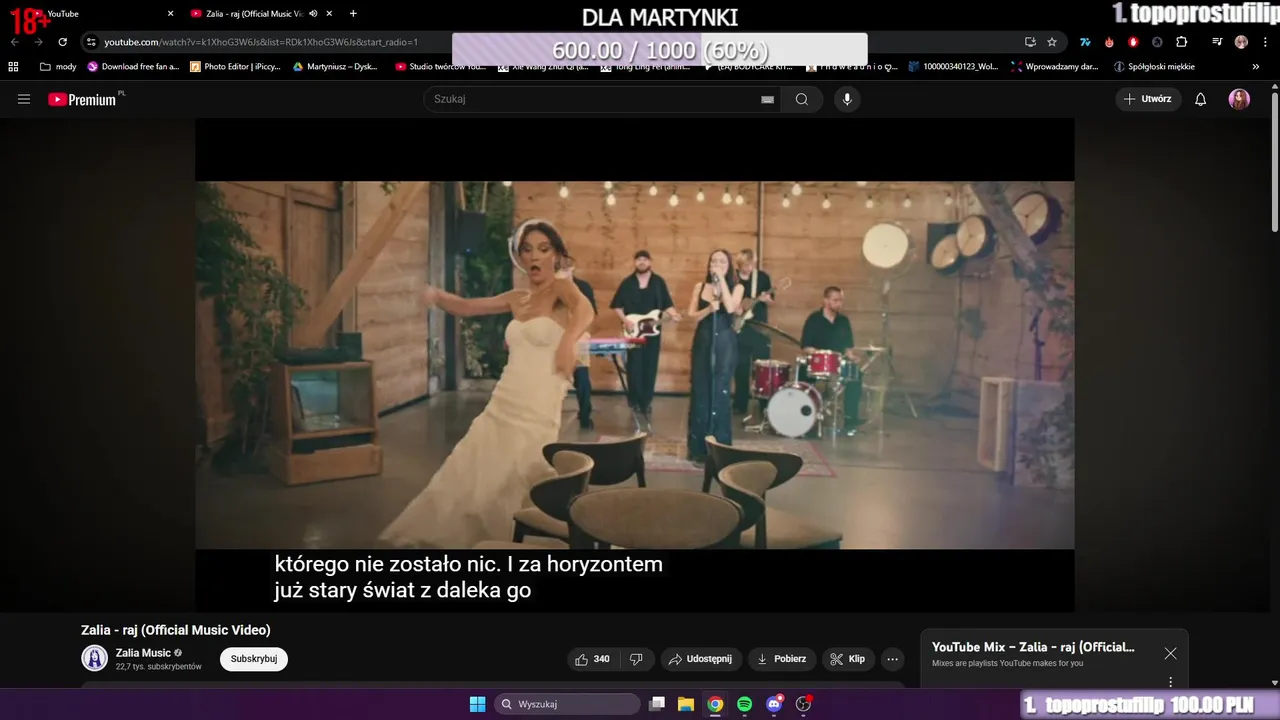The height and width of the screenshot is (720, 1280).
Task: Go back in browser history
Action: (x=15, y=42)
